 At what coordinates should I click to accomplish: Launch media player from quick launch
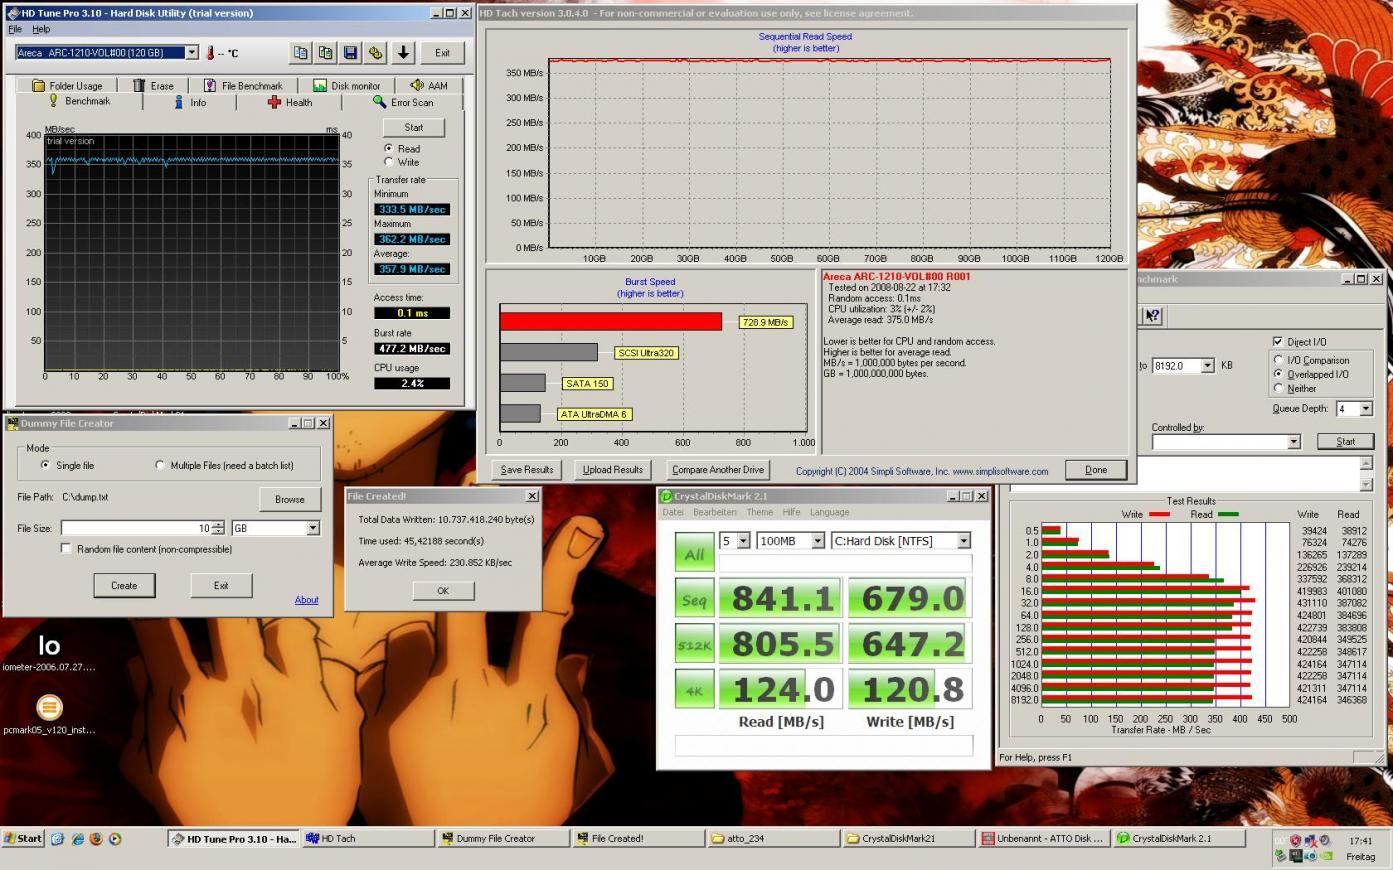tap(115, 839)
